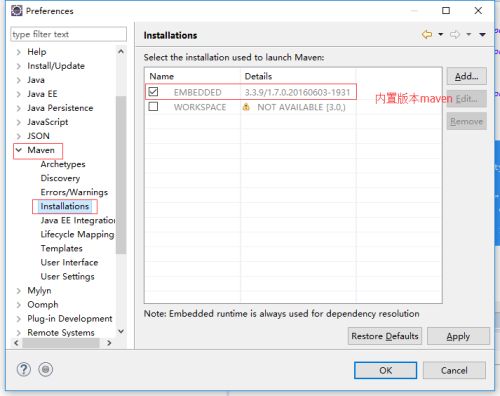Screen dimensions: 500x396
Task: Click the Add... button
Action: click(x=467, y=76)
